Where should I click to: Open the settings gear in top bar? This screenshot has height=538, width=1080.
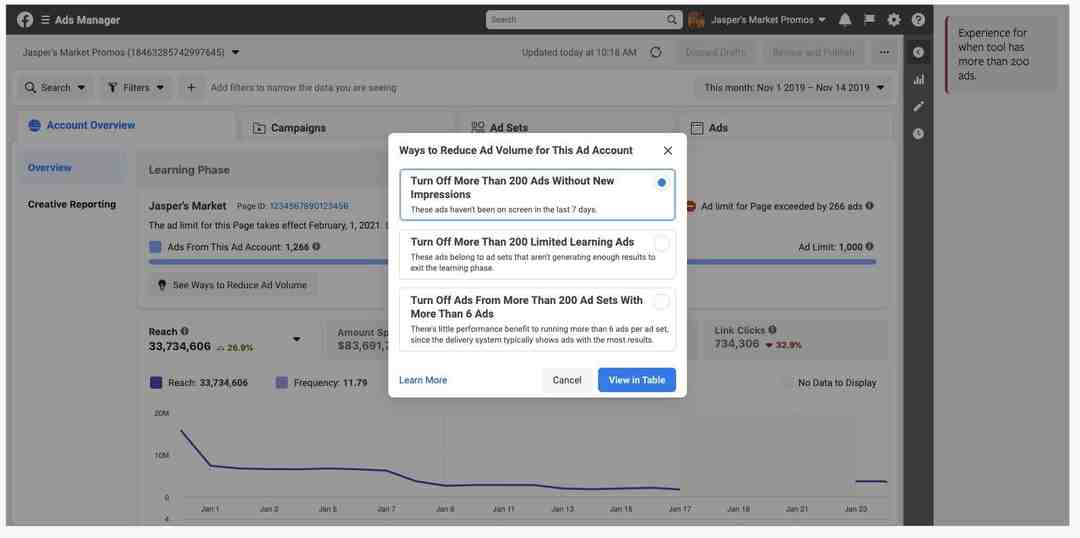click(x=894, y=20)
